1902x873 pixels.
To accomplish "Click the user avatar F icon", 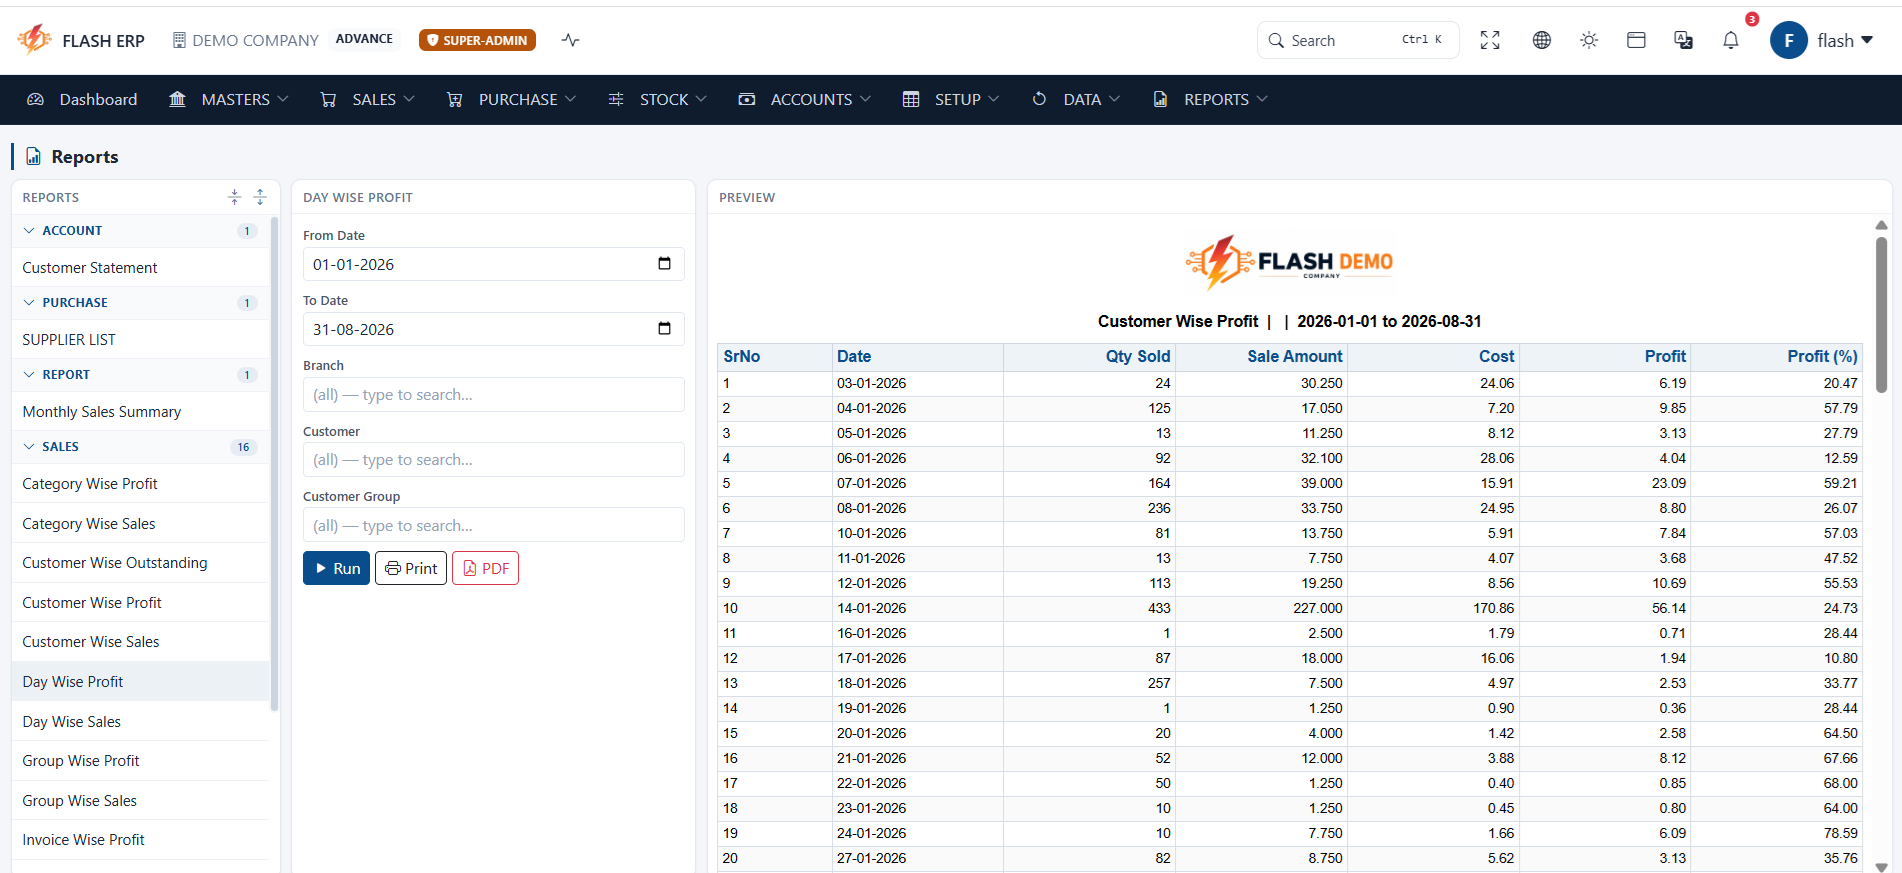I will click(x=1788, y=40).
